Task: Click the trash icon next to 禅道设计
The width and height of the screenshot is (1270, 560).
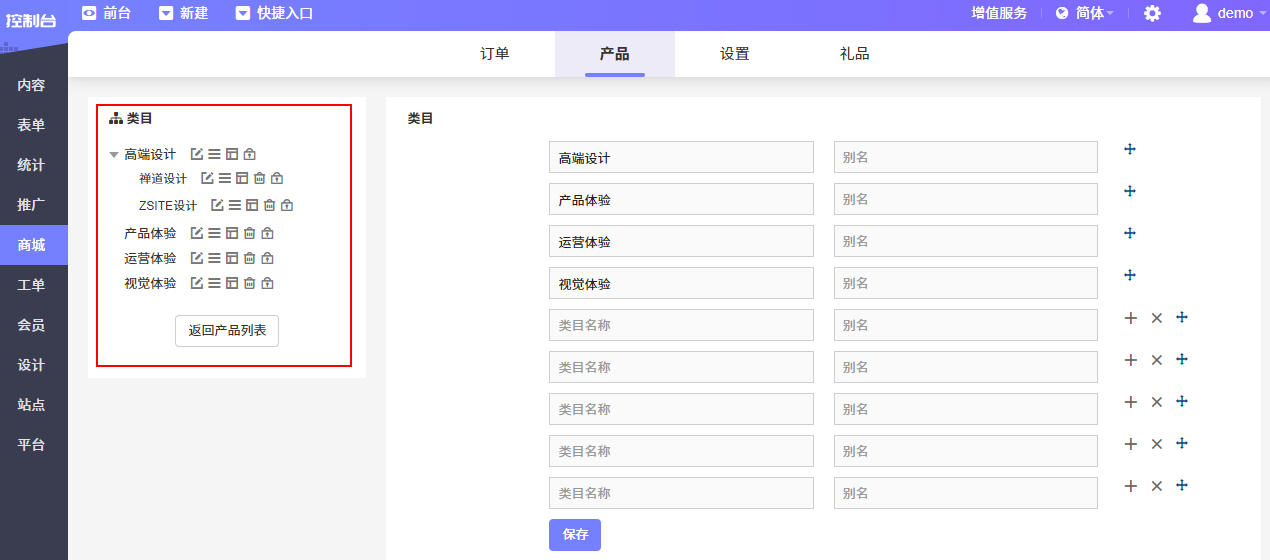Action: click(259, 179)
